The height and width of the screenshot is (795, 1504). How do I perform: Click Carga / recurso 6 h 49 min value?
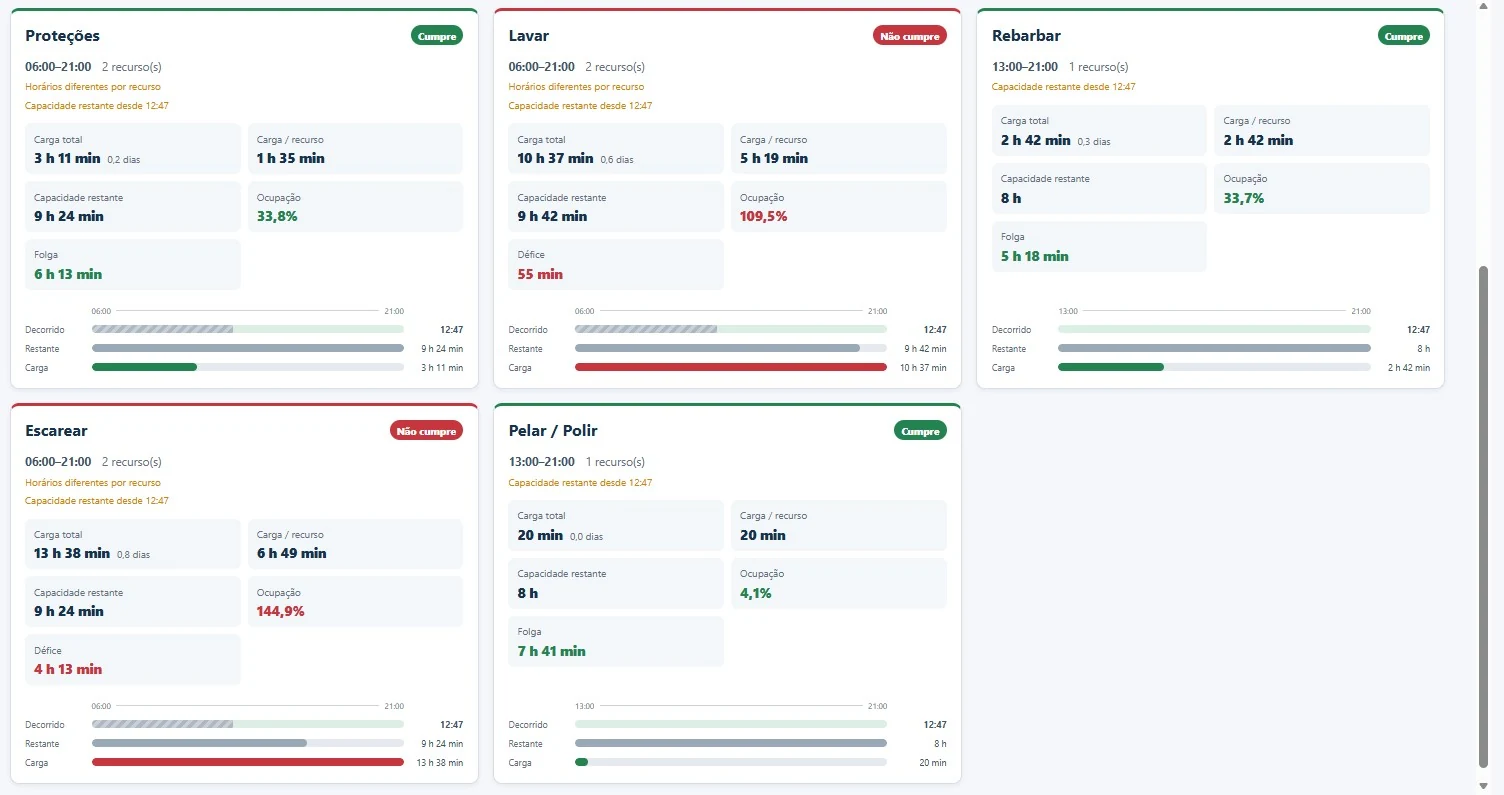[292, 553]
